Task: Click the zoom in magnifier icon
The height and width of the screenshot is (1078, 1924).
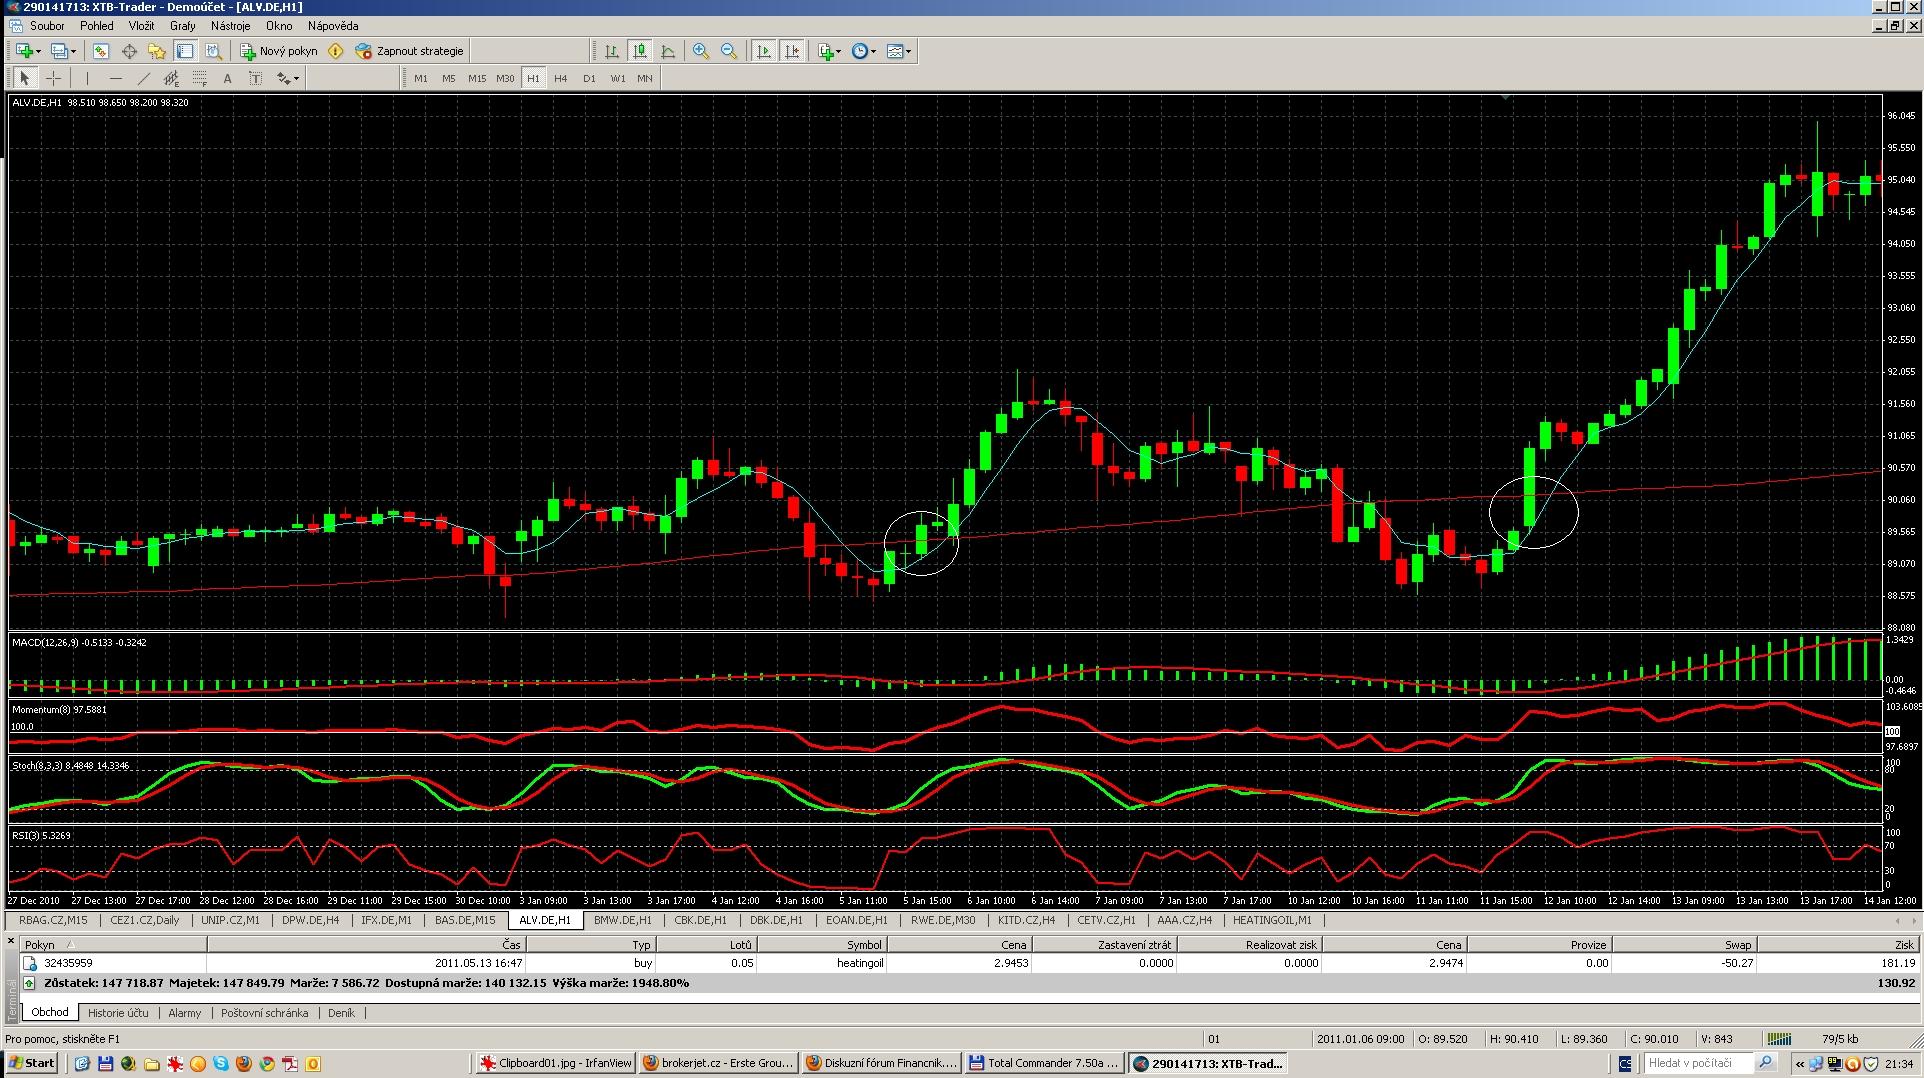Action: pyautogui.click(x=700, y=51)
